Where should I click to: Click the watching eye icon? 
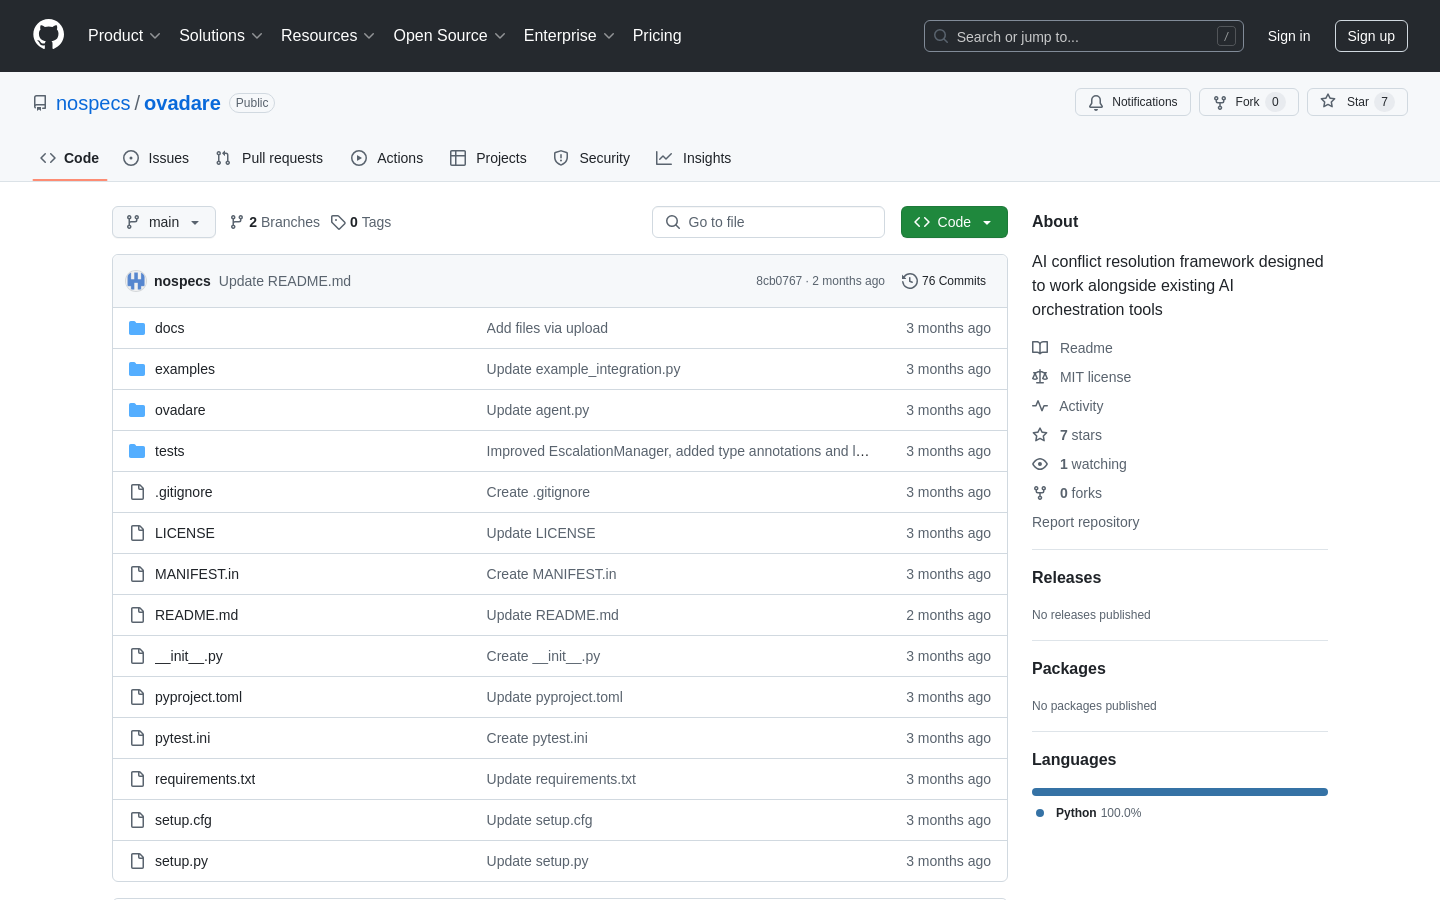[1040, 464]
